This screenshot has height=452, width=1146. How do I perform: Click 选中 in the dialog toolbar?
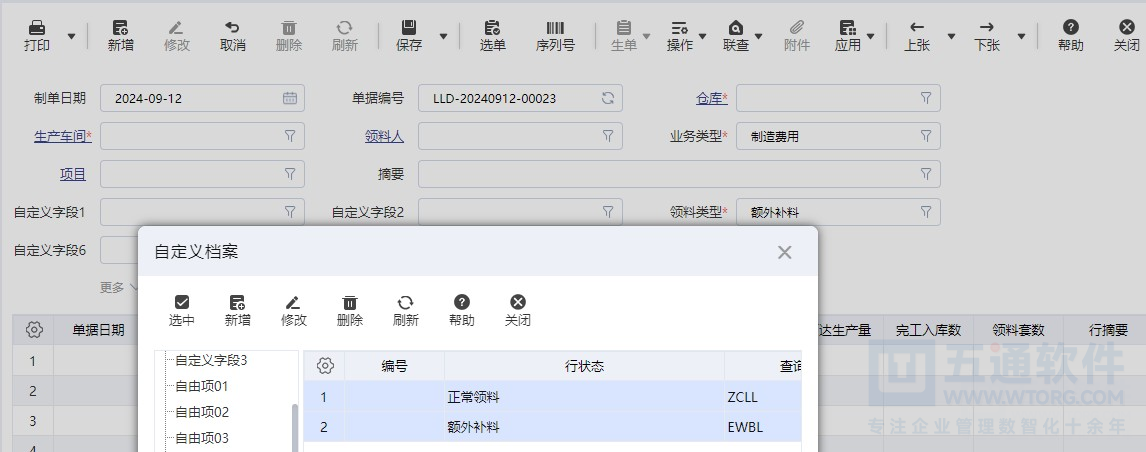(182, 311)
